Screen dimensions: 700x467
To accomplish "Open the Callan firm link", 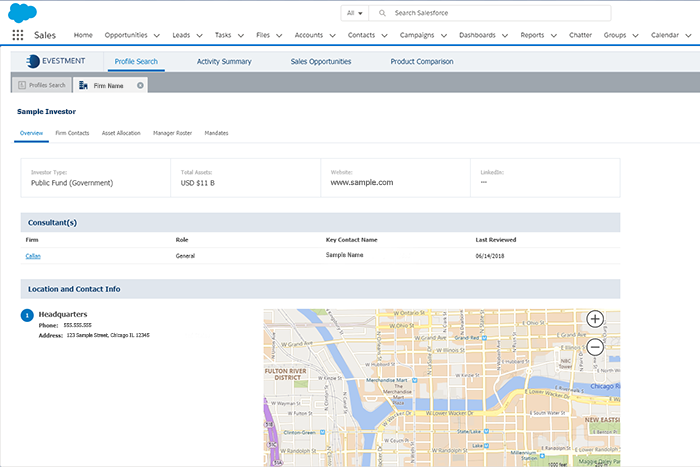I will pyautogui.click(x=33, y=256).
